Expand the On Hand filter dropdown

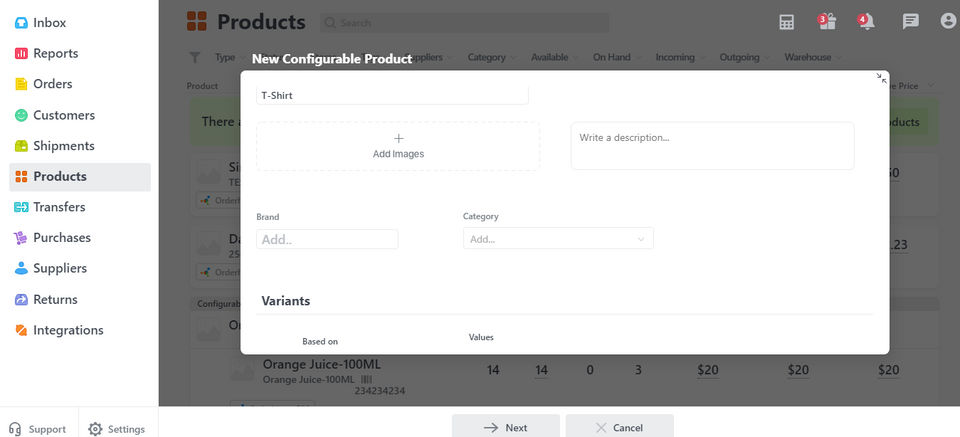tap(618, 58)
